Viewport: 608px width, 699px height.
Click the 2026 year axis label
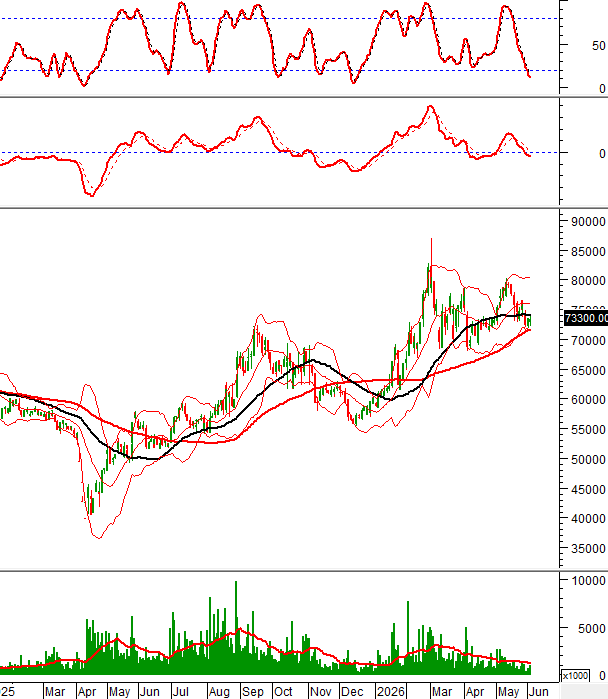click(390, 691)
